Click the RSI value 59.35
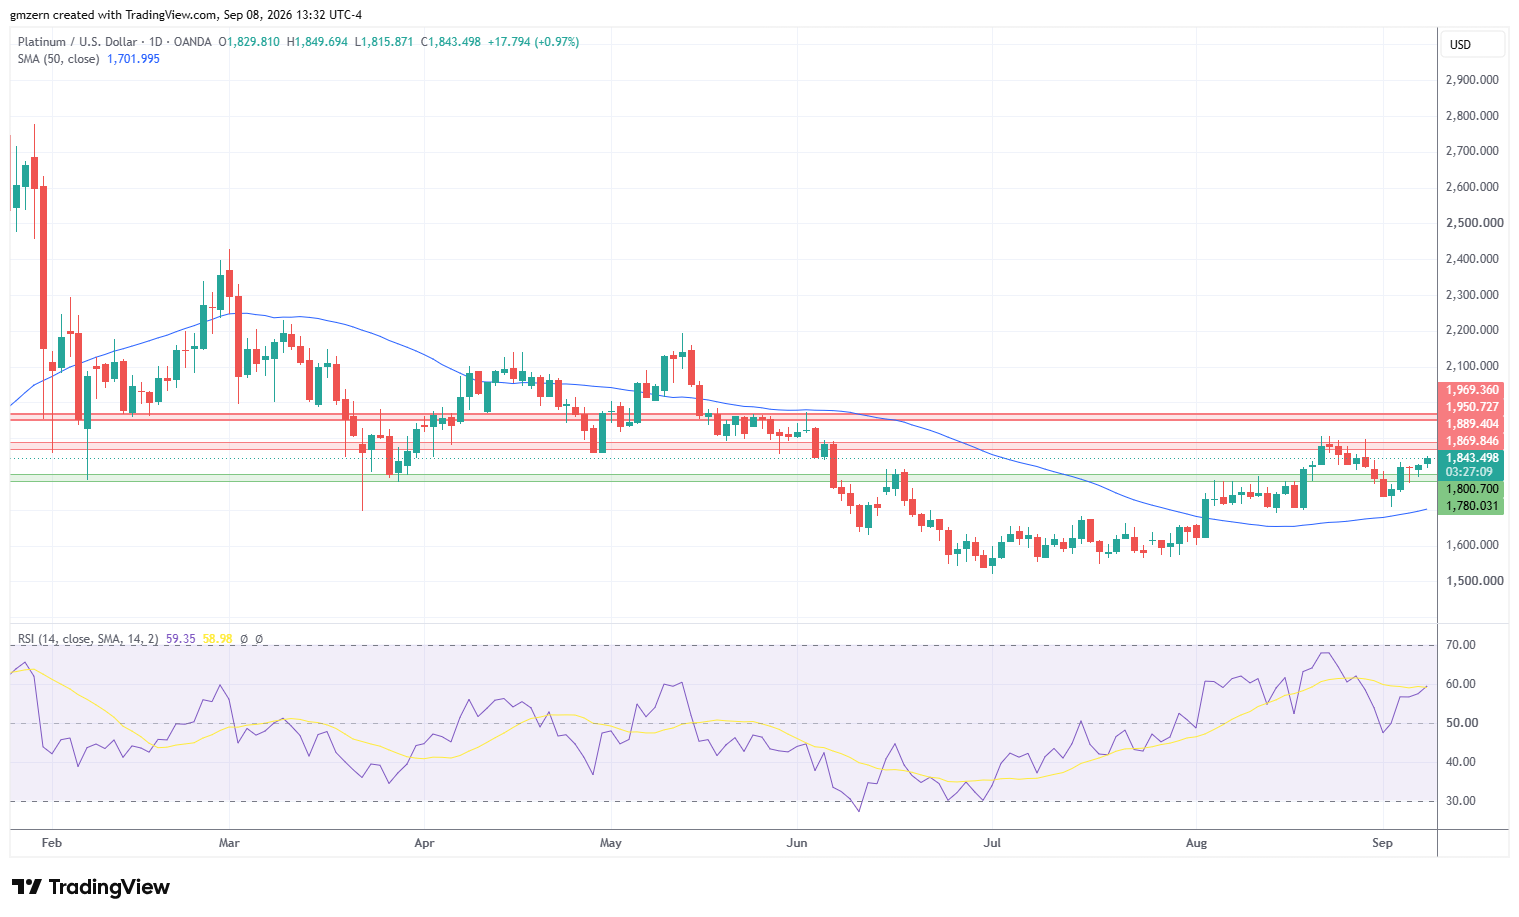This screenshot has height=917, width=1519. click(181, 638)
